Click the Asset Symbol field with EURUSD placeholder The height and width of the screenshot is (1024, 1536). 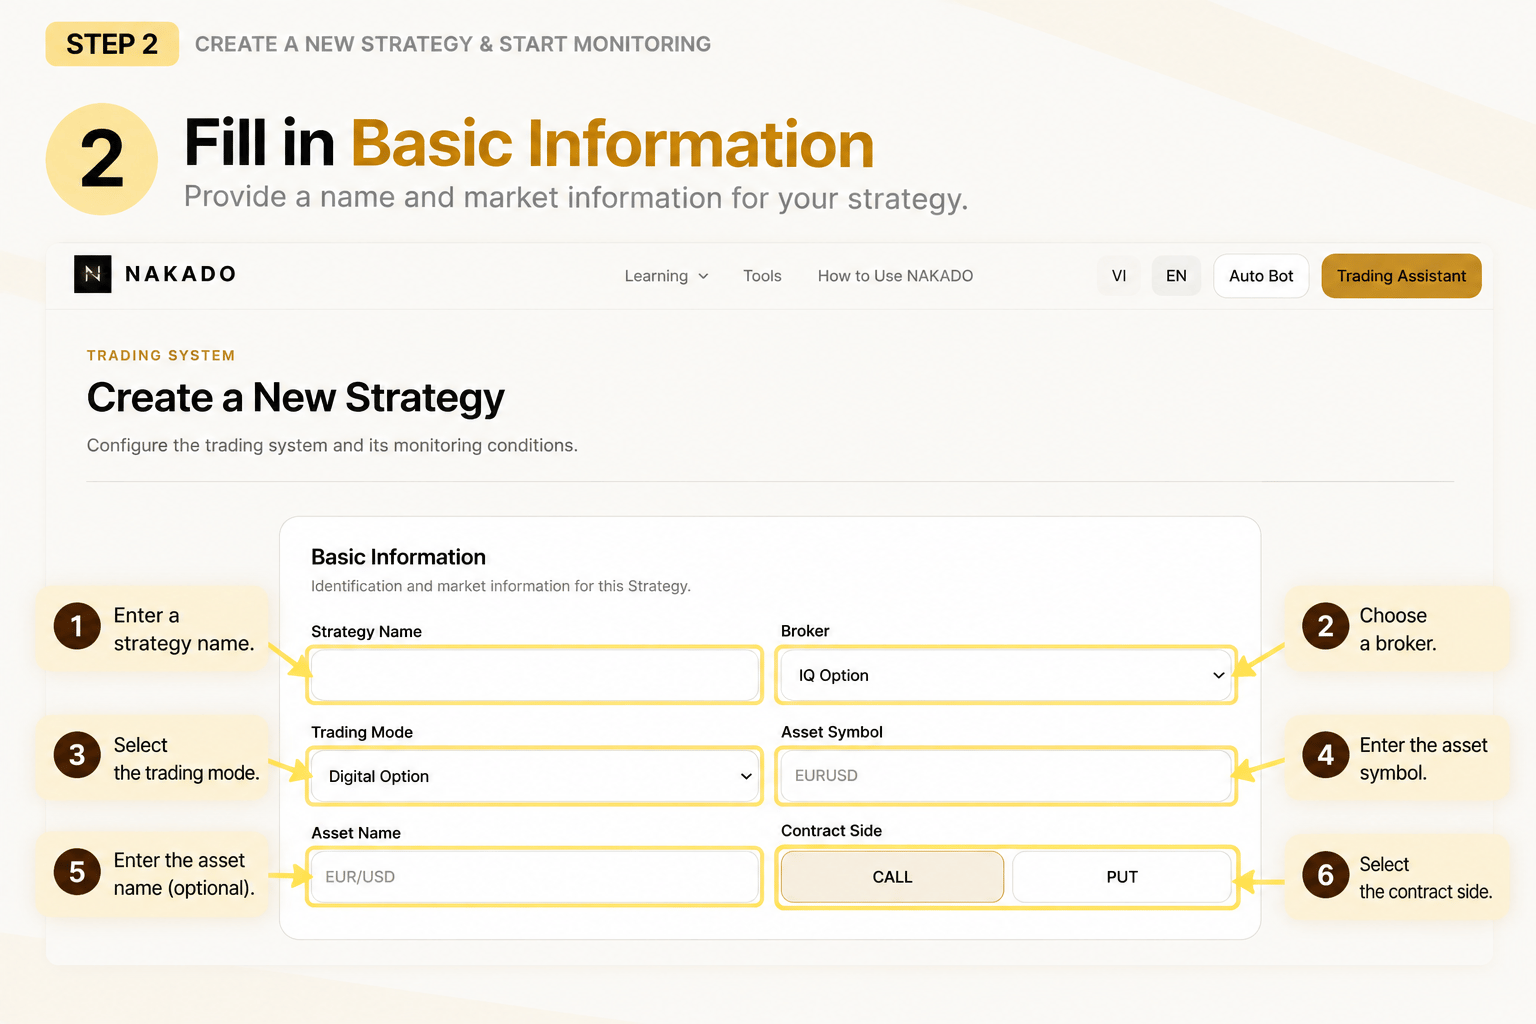[1006, 775]
